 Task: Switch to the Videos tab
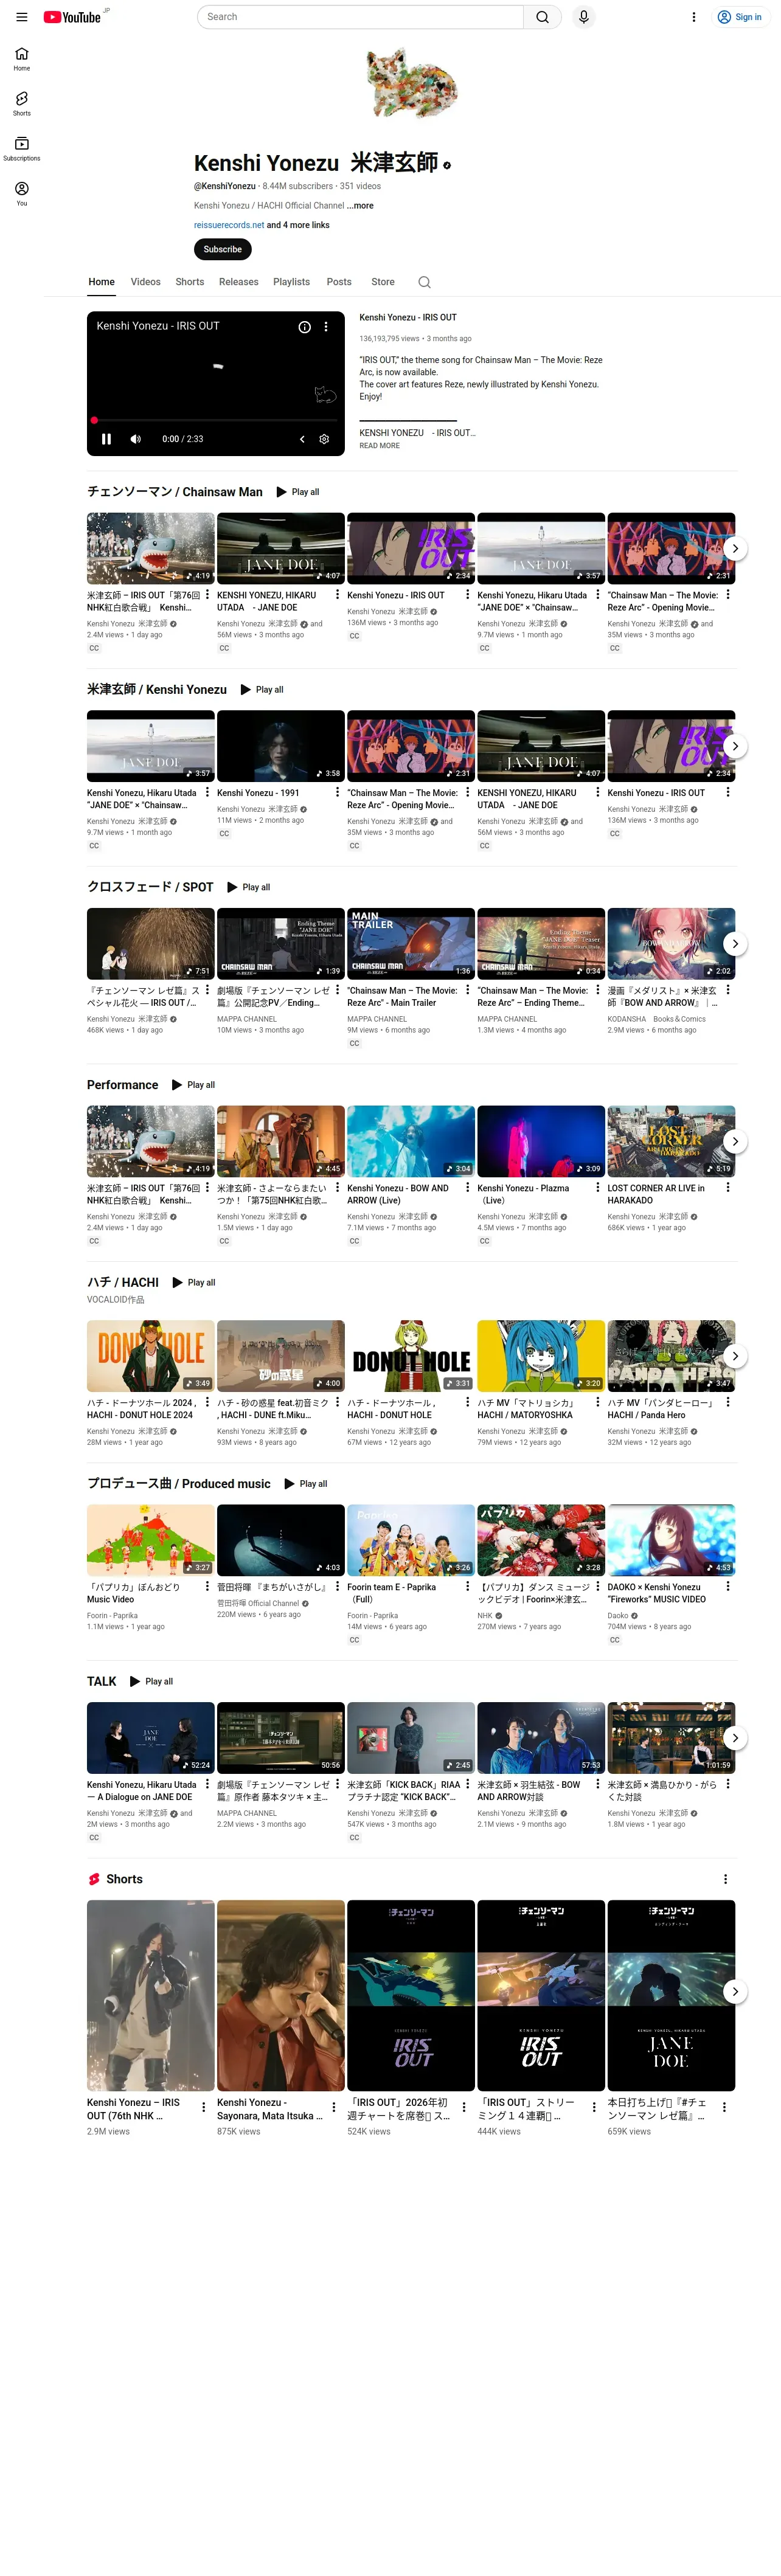[x=146, y=282]
